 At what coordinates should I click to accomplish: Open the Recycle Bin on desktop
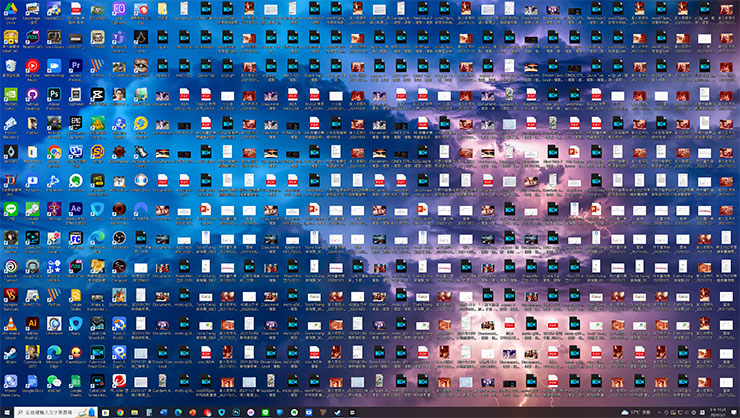point(10,66)
